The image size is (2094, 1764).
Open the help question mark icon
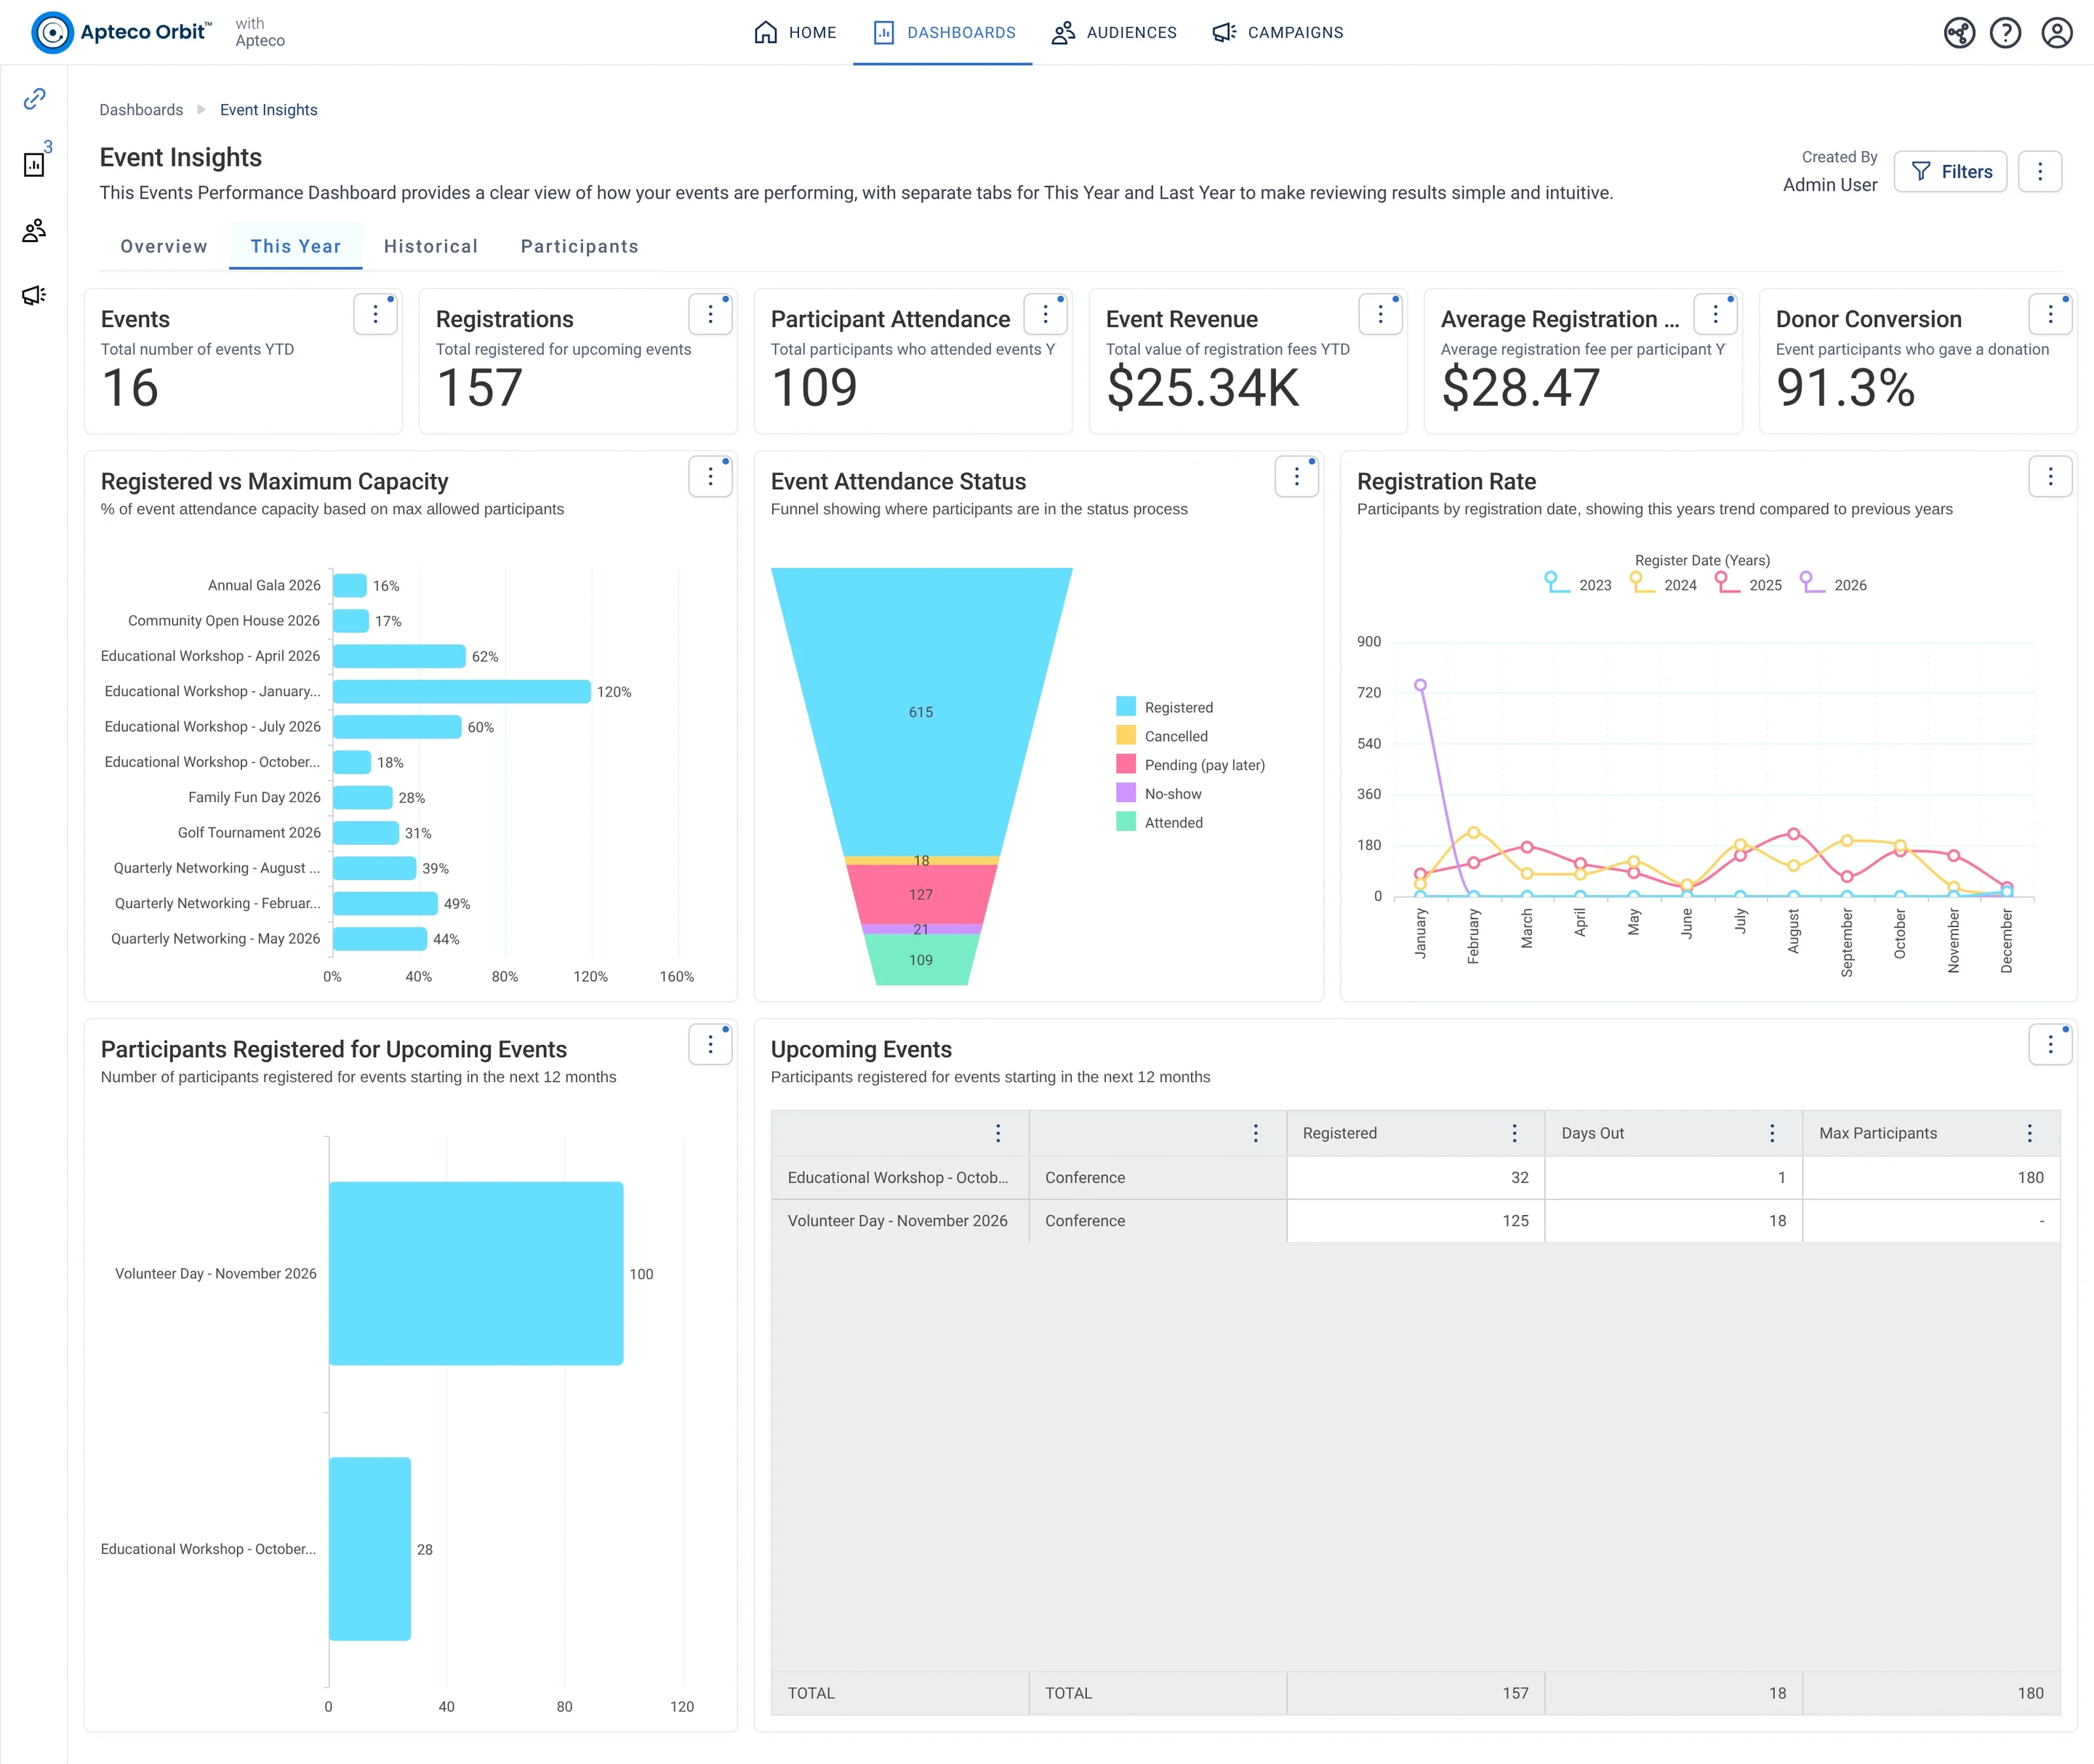2005,33
